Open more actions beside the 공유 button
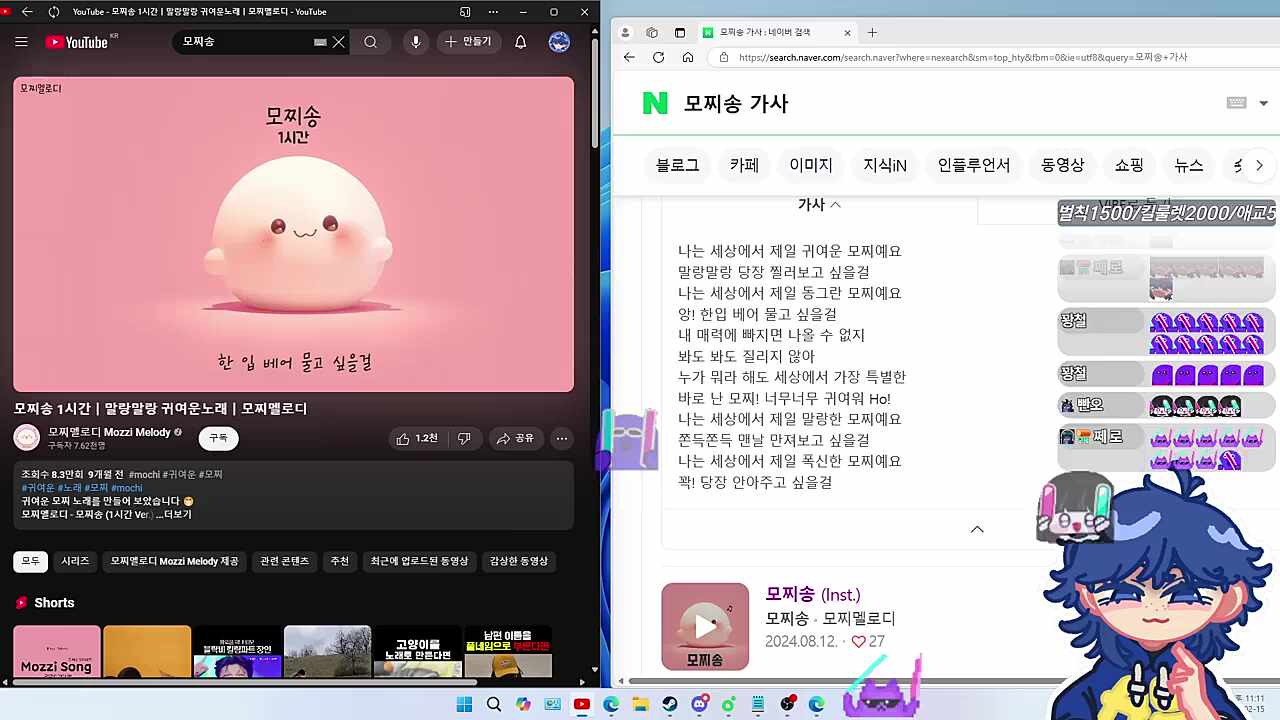The height and width of the screenshot is (720, 1280). (x=562, y=438)
